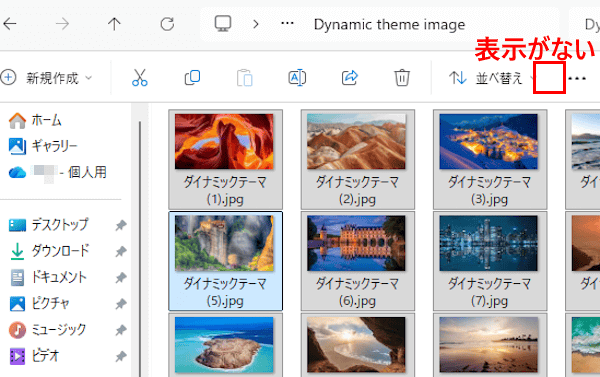This screenshot has width=600, height=377.
Task: Select ダイナミックテーマ (6).jpg thumbnail
Action: (356, 243)
